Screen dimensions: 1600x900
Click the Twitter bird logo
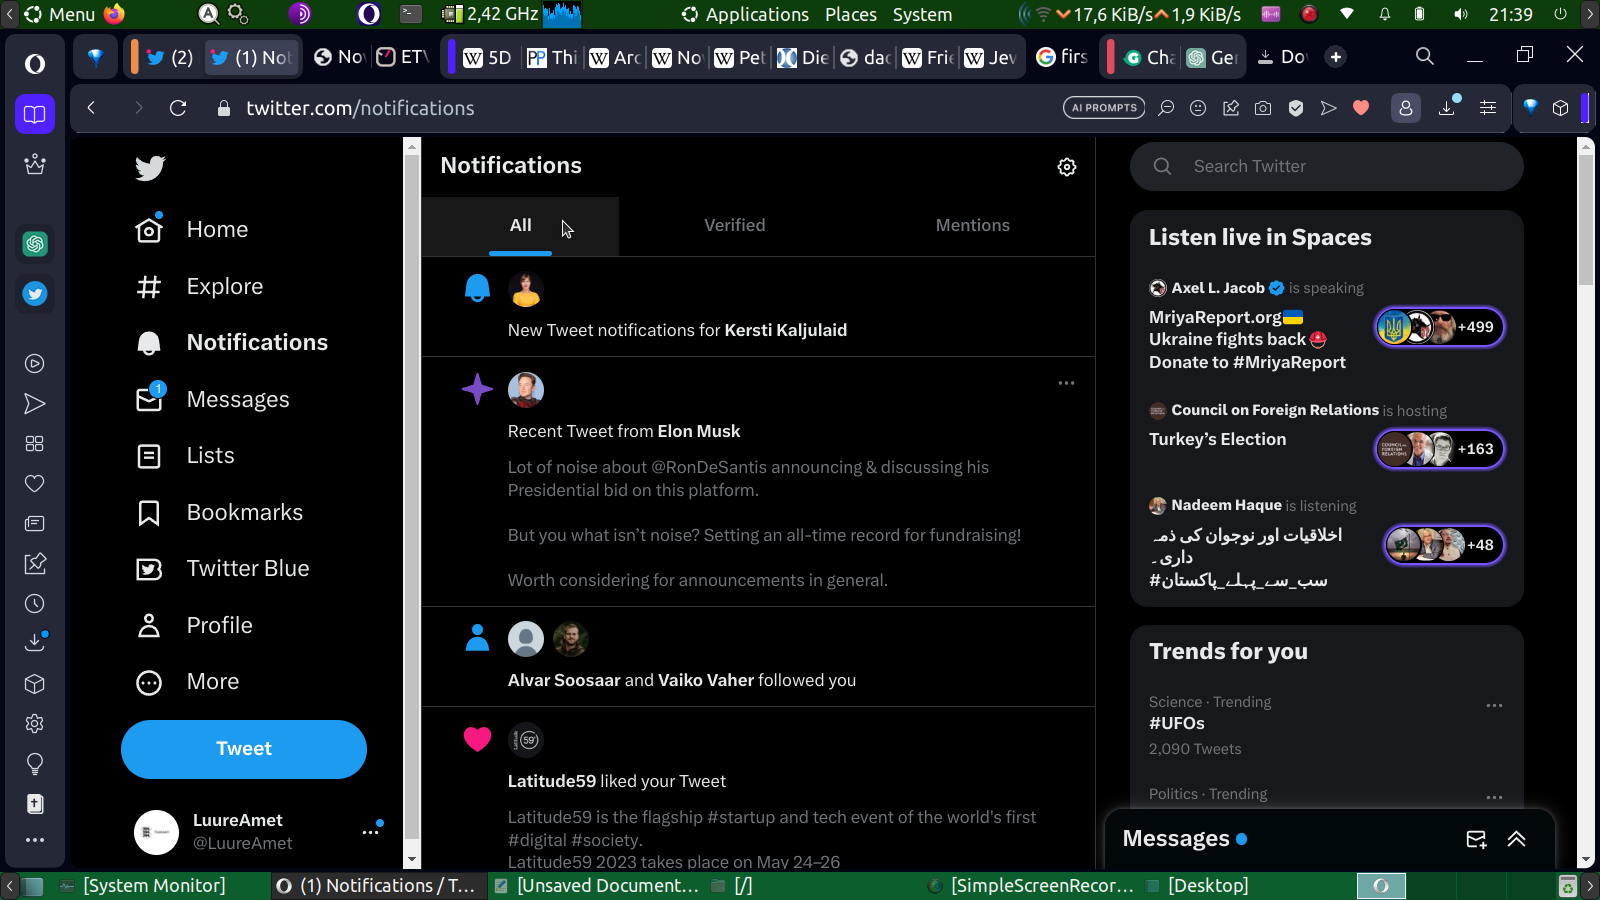[x=150, y=168]
